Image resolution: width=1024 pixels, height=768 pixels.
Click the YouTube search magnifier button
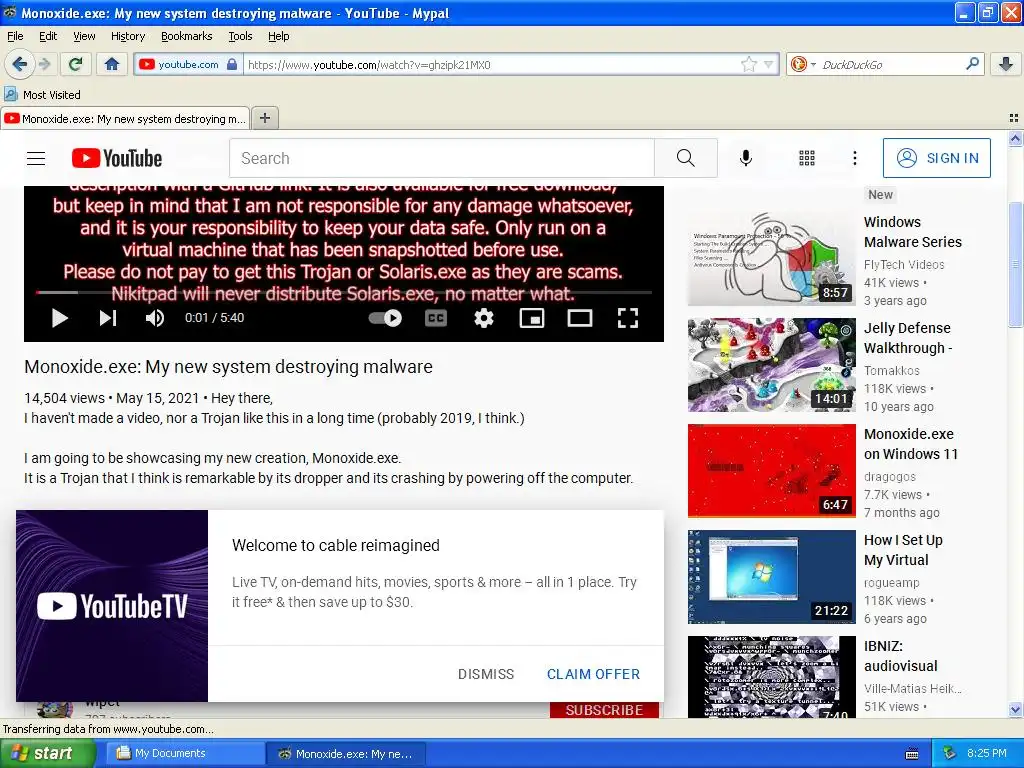pos(686,158)
